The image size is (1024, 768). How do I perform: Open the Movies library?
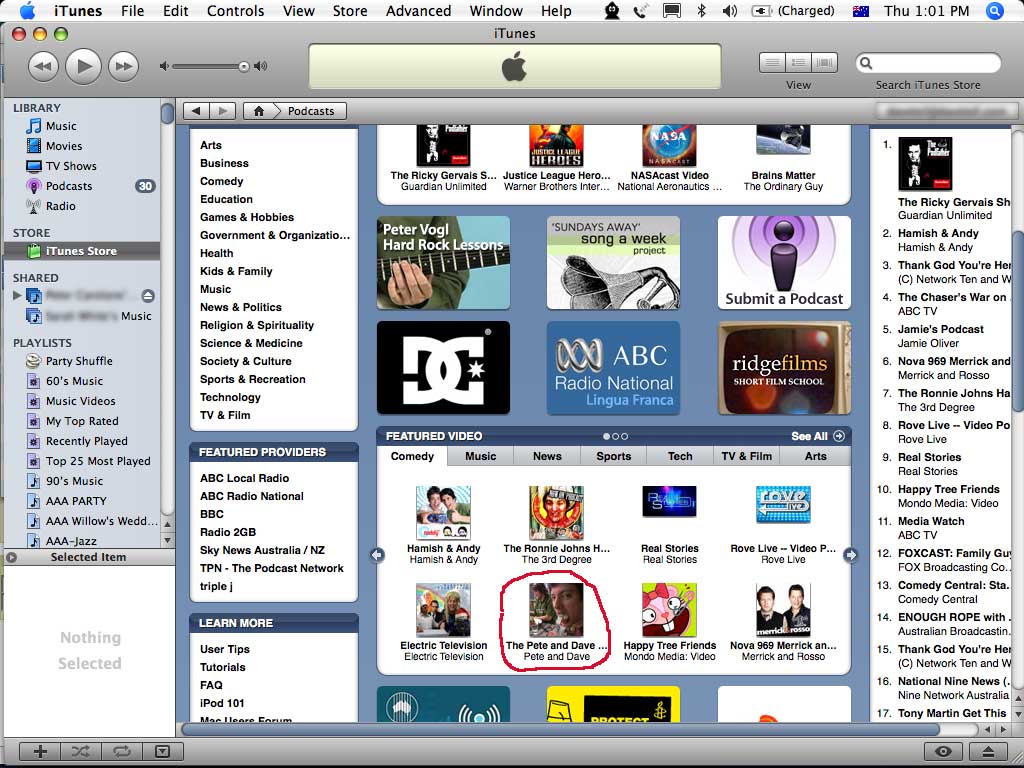click(63, 146)
